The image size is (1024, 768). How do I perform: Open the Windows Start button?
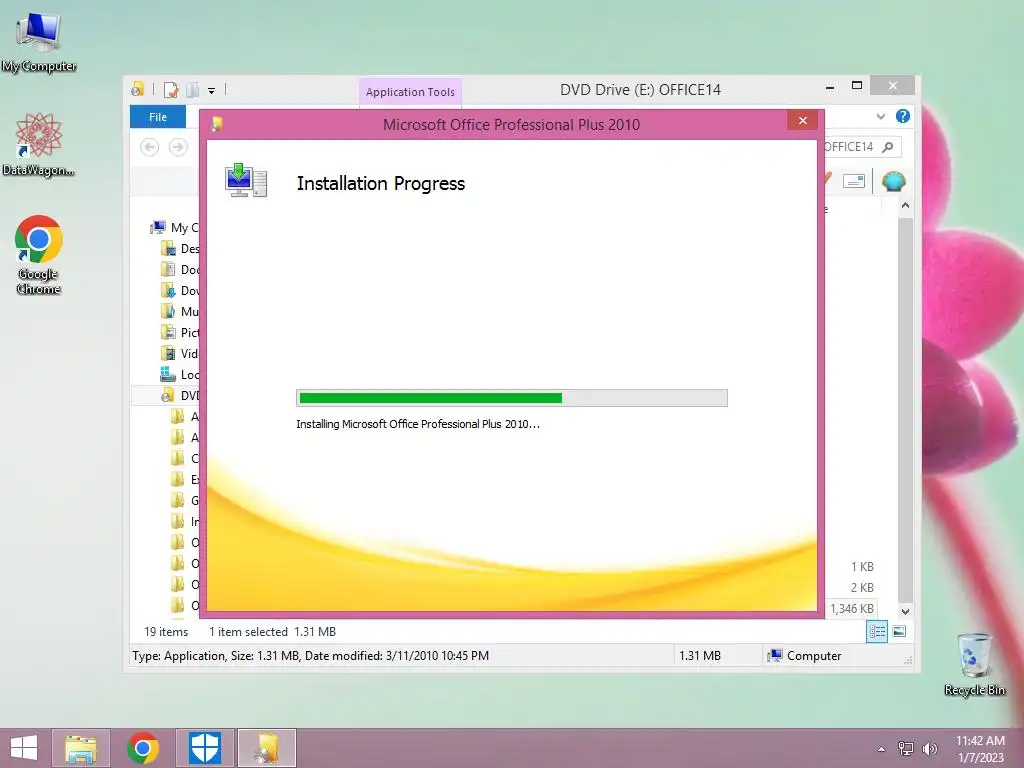click(24, 748)
